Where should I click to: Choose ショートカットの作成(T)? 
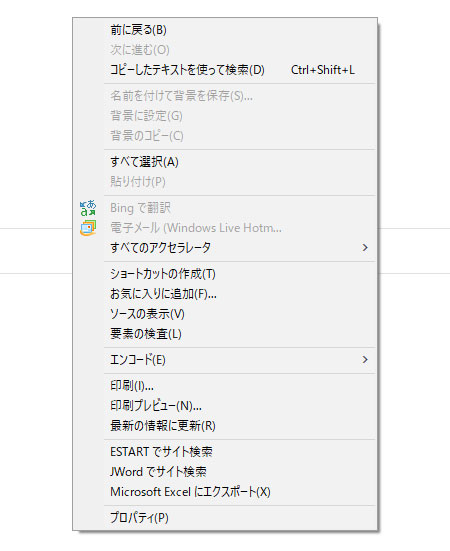[225, 274]
